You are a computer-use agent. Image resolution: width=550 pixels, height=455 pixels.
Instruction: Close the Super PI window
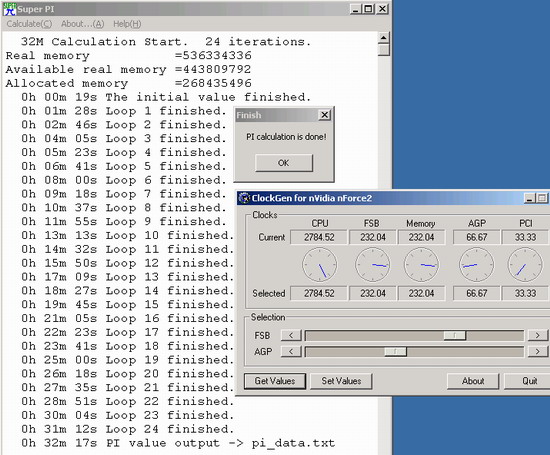(x=382, y=9)
